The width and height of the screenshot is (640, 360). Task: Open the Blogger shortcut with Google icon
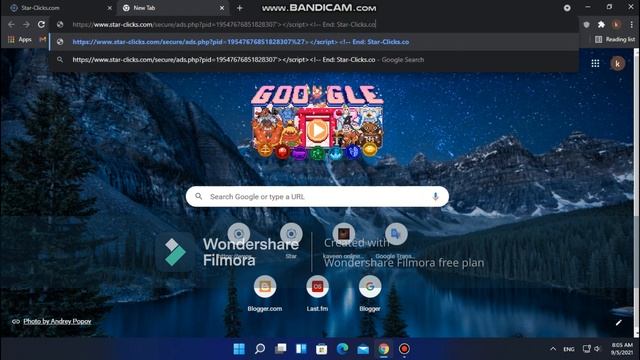tap(370, 293)
